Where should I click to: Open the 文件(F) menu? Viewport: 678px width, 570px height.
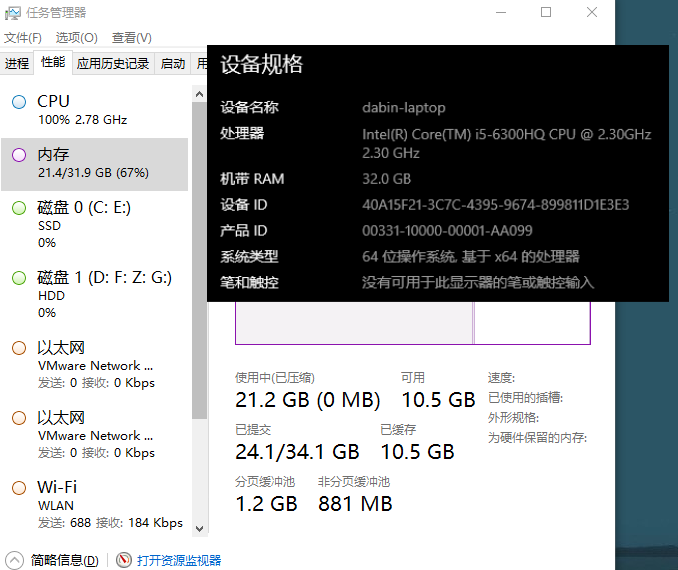click(x=22, y=38)
